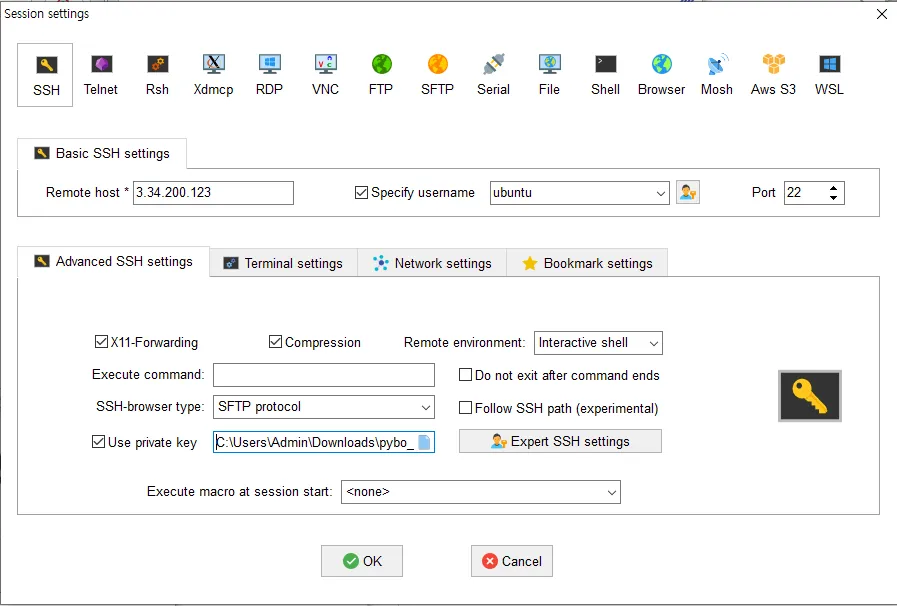Click the Remote host input field
This screenshot has width=897, height=606.
click(213, 193)
